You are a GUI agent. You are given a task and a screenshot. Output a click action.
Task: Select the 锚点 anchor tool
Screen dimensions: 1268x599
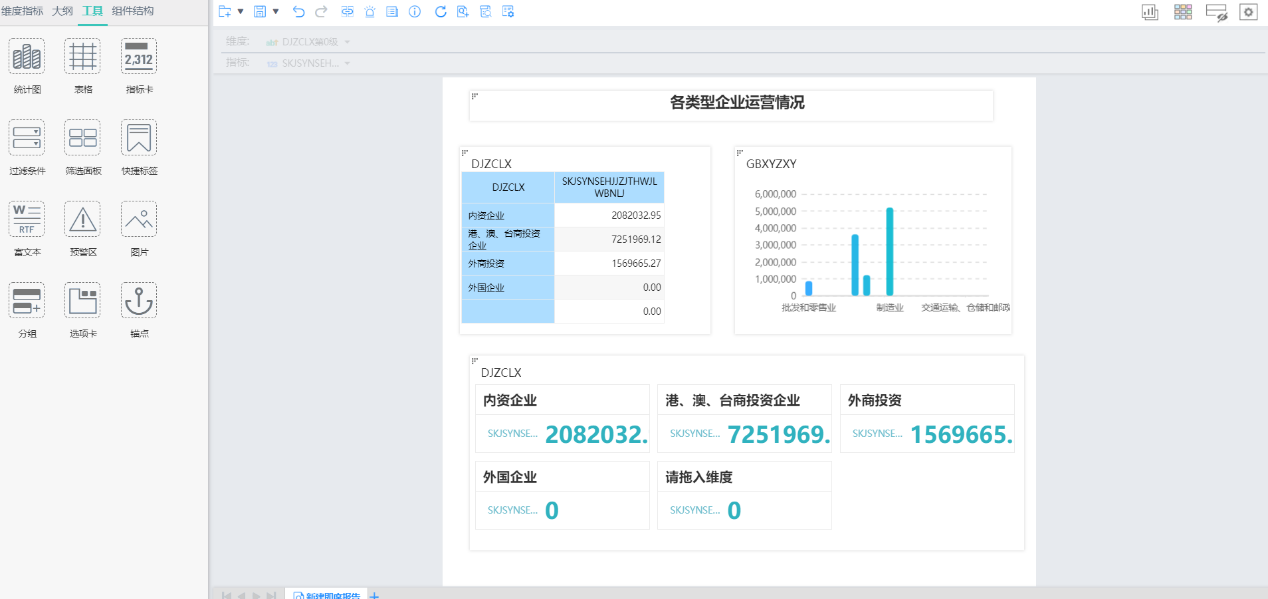139,301
